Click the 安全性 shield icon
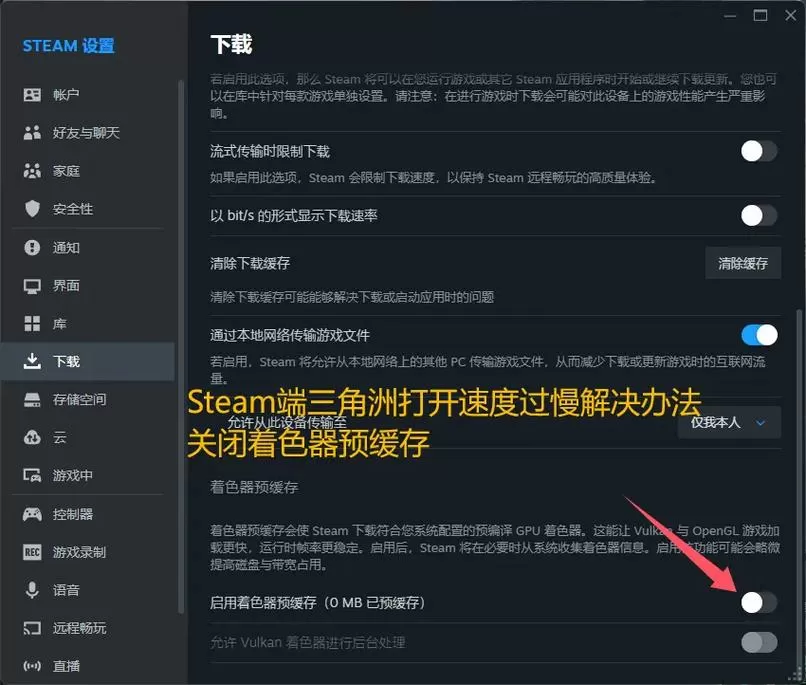Image resolution: width=806 pixels, height=685 pixels. pyautogui.click(x=32, y=209)
